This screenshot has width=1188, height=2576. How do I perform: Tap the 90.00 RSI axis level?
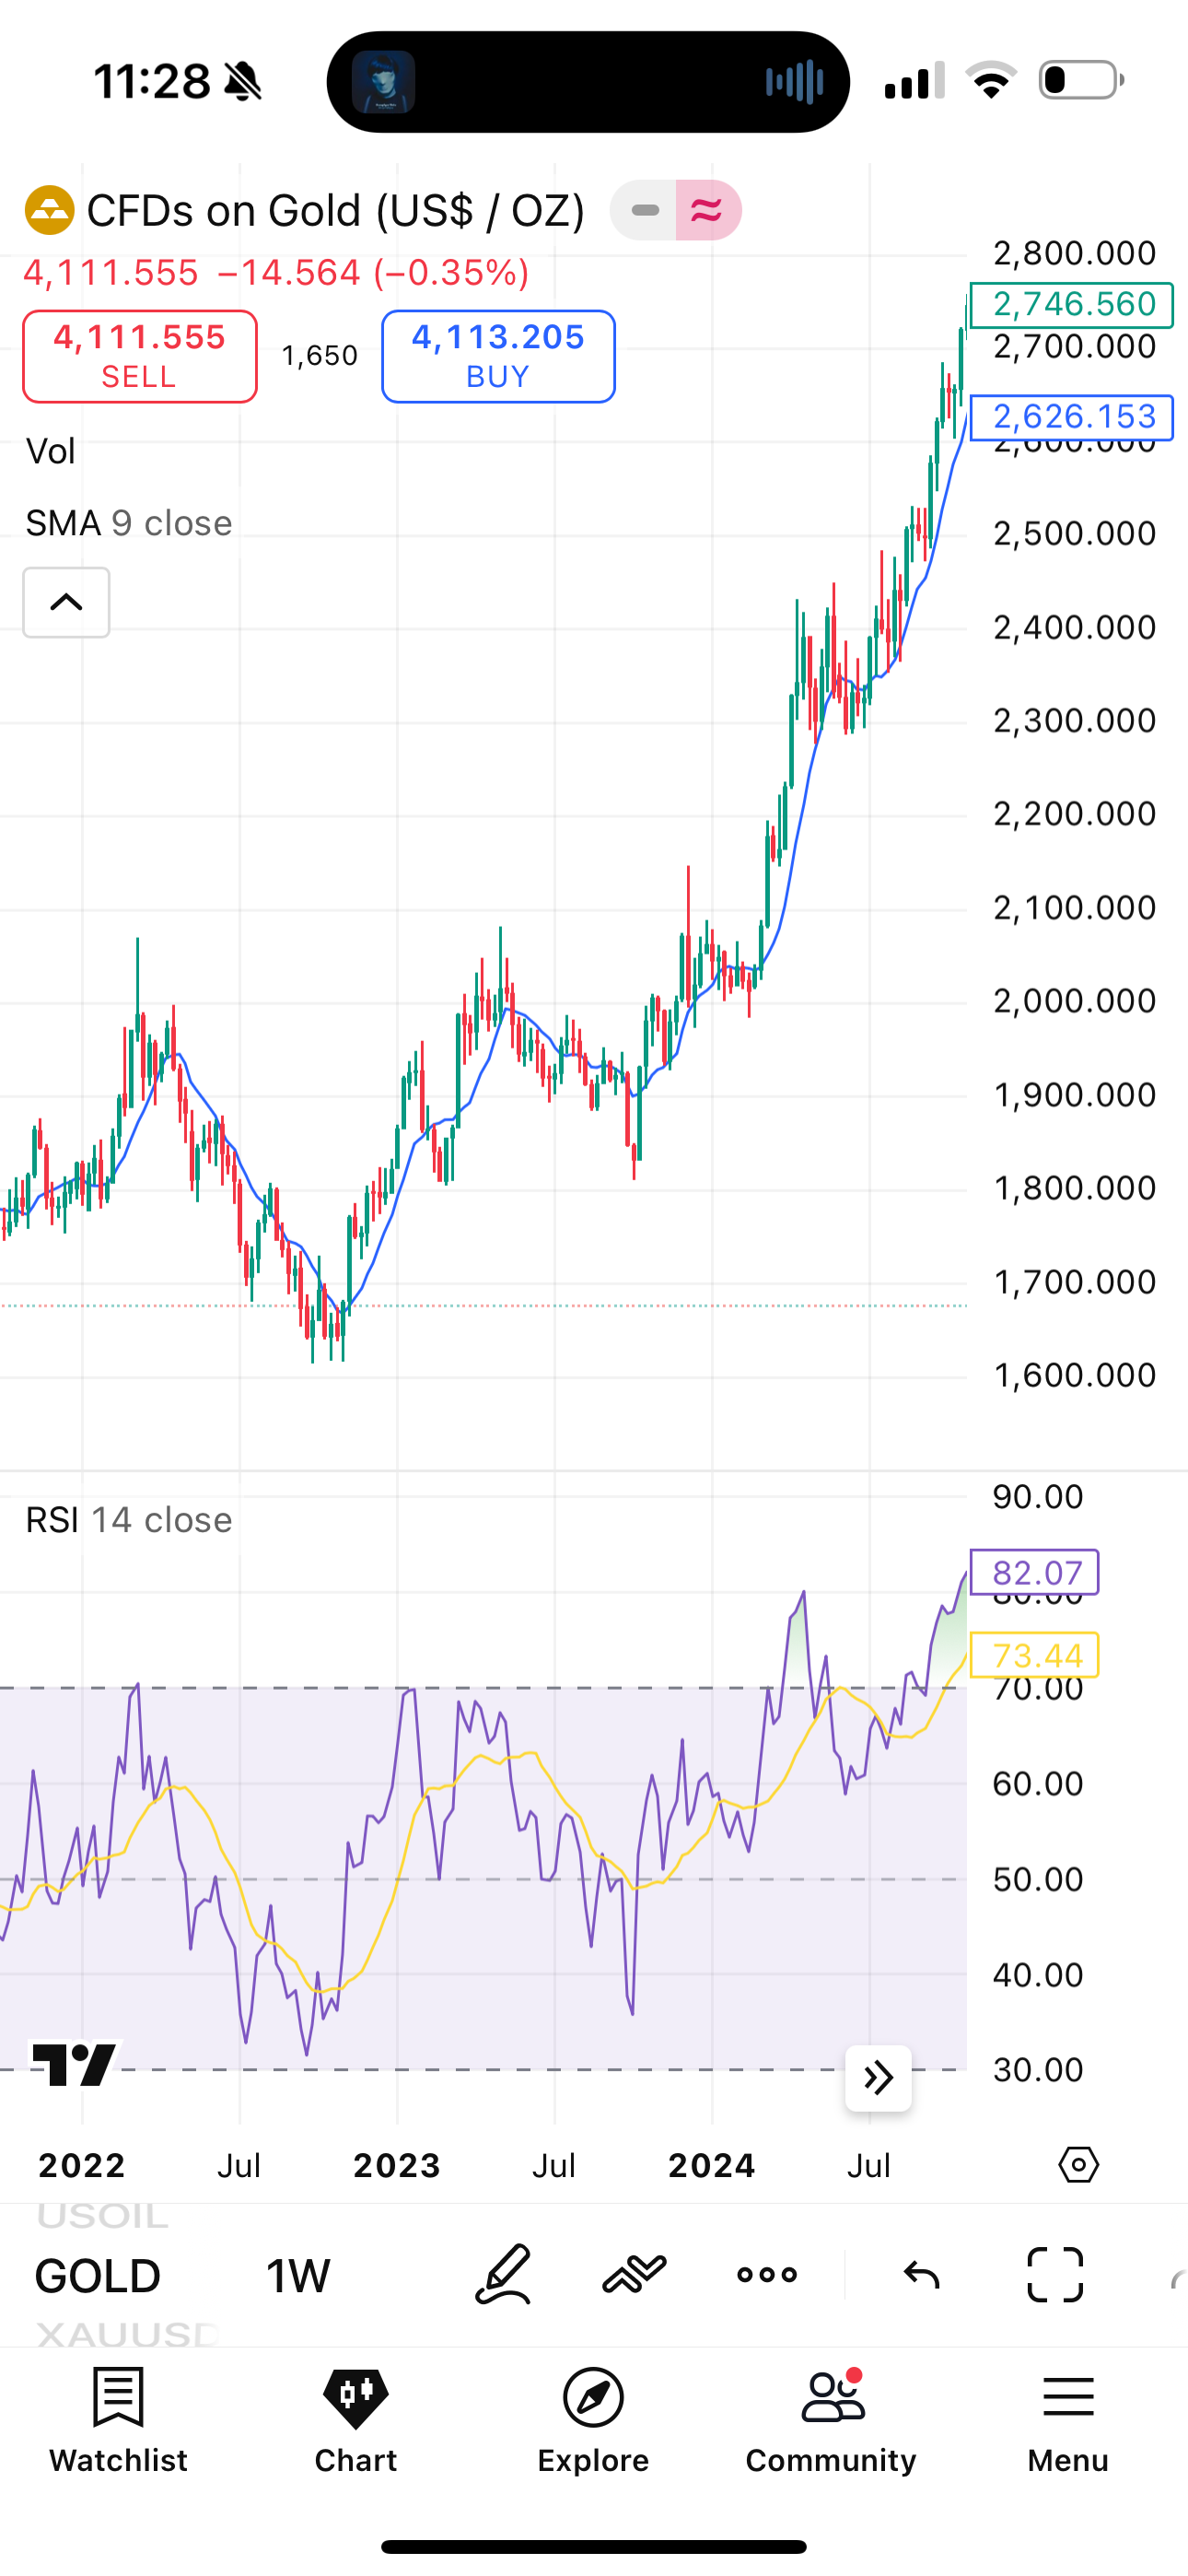pos(1038,1497)
